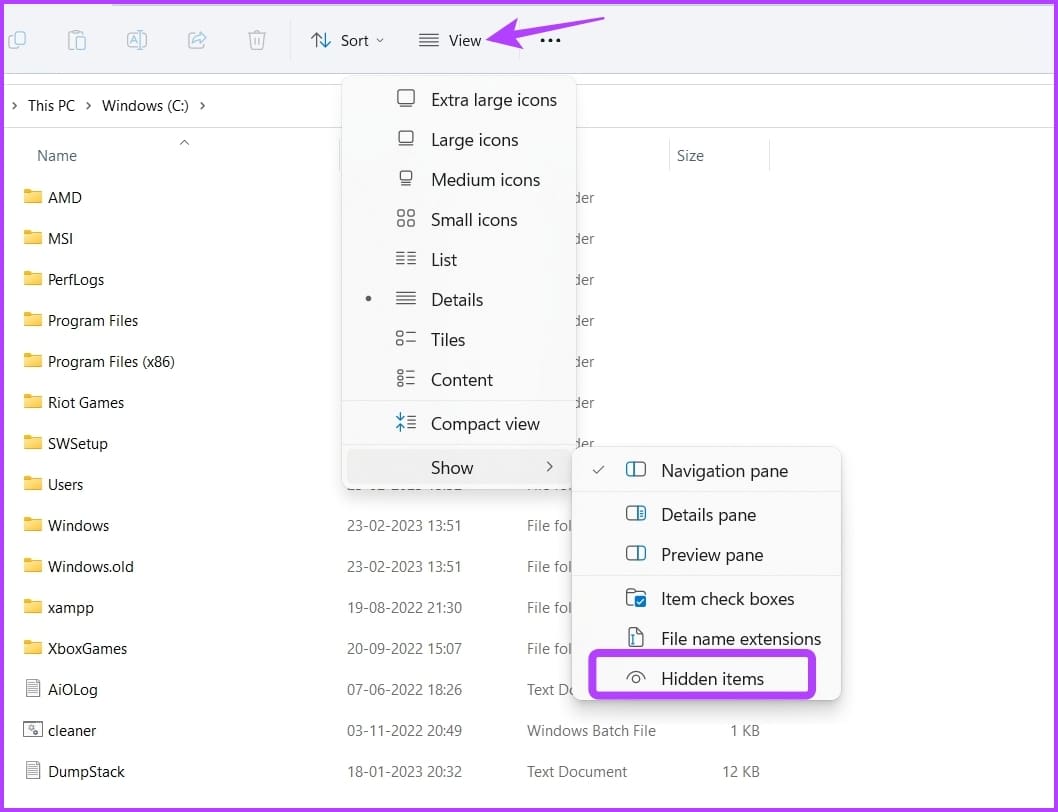Viewport: 1058px width, 812px height.
Task: Click the date 07-06-2022 18:26
Action: coord(404,689)
